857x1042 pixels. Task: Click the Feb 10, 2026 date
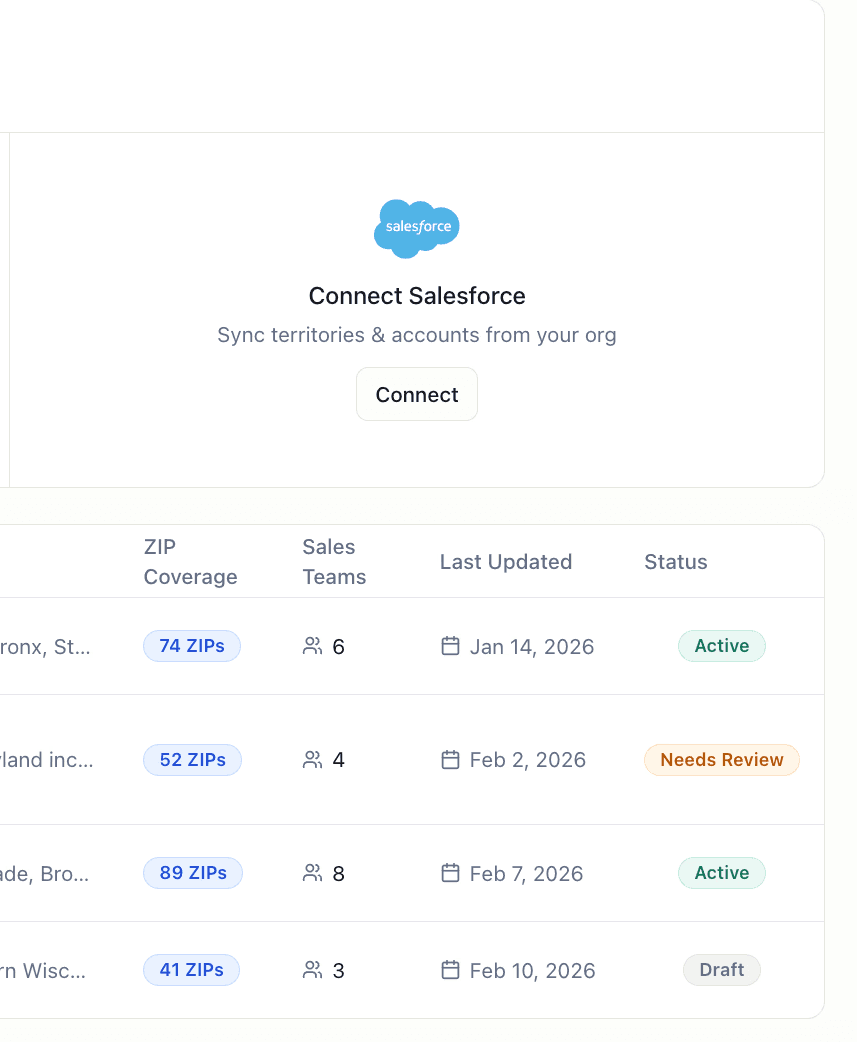532,971
